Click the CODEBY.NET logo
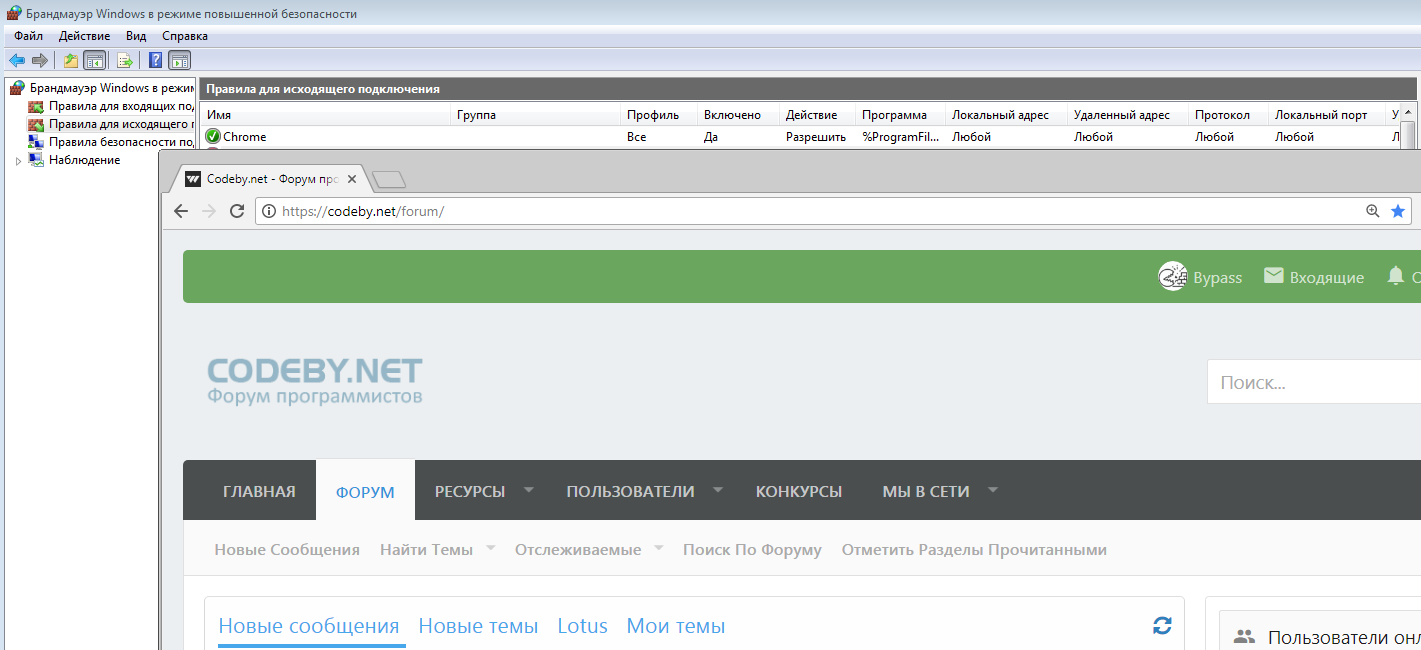Image resolution: width=1421 pixels, height=650 pixels. coord(315,380)
